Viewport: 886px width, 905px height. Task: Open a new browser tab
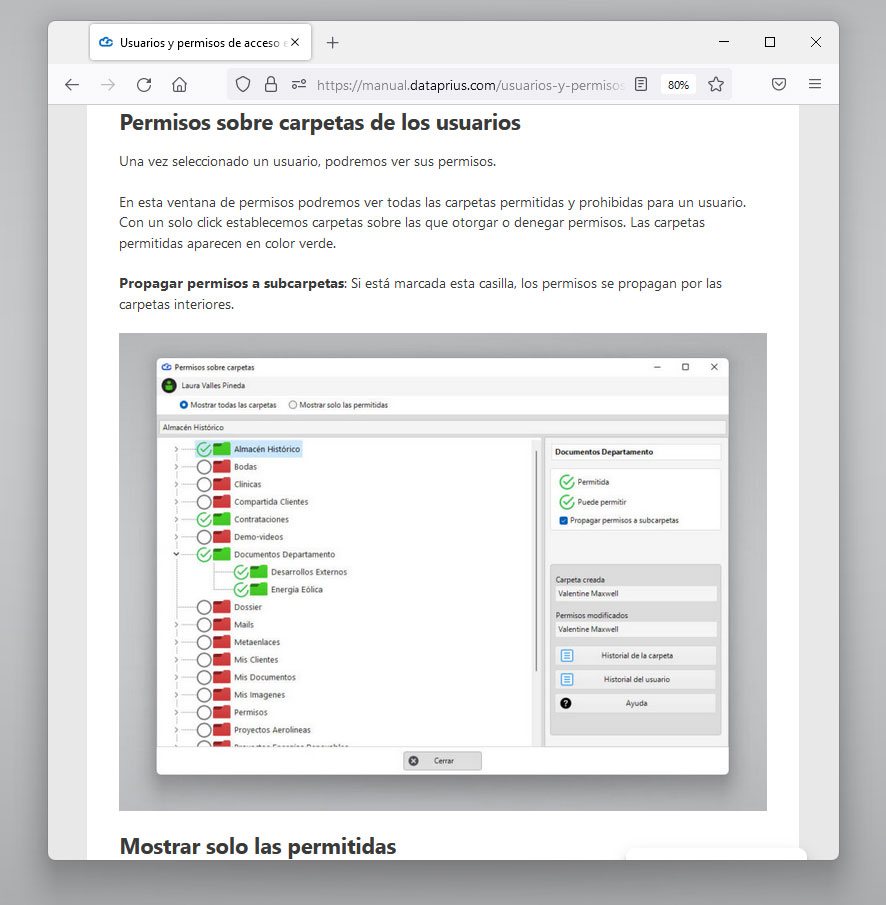coord(332,42)
